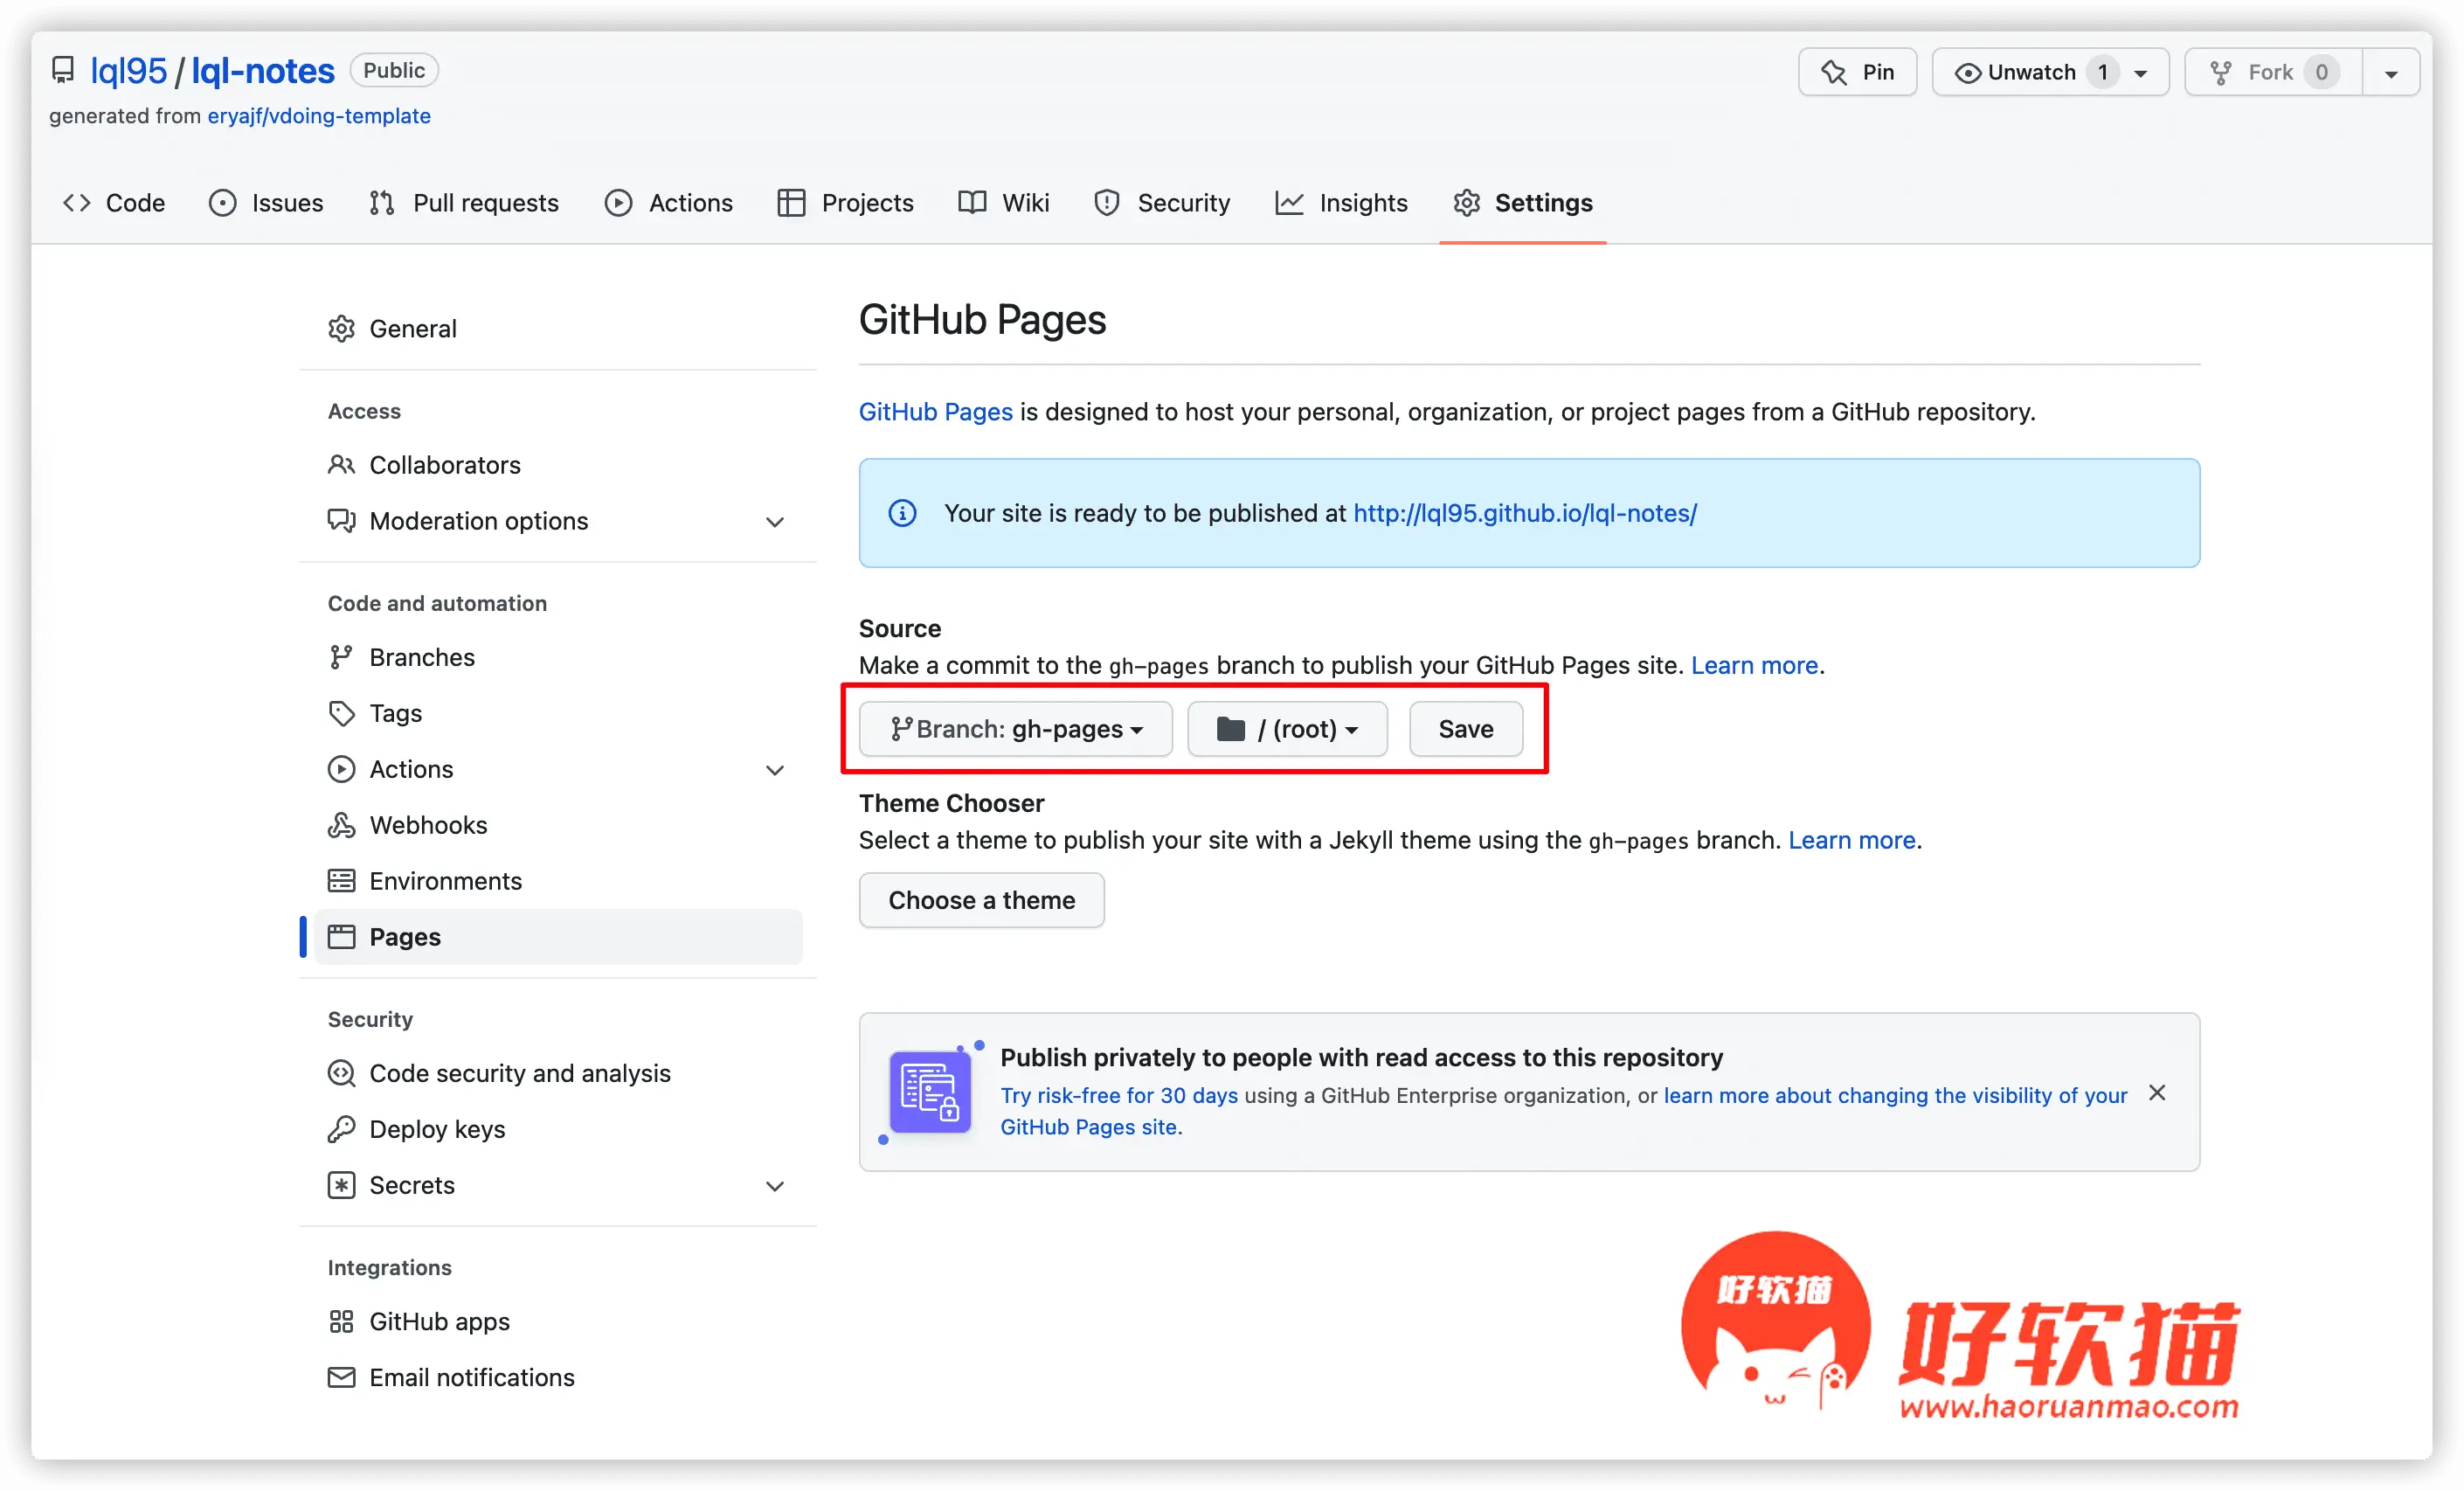Click the webhook icon next to Webhooks
2464x1491 pixels.
point(342,825)
